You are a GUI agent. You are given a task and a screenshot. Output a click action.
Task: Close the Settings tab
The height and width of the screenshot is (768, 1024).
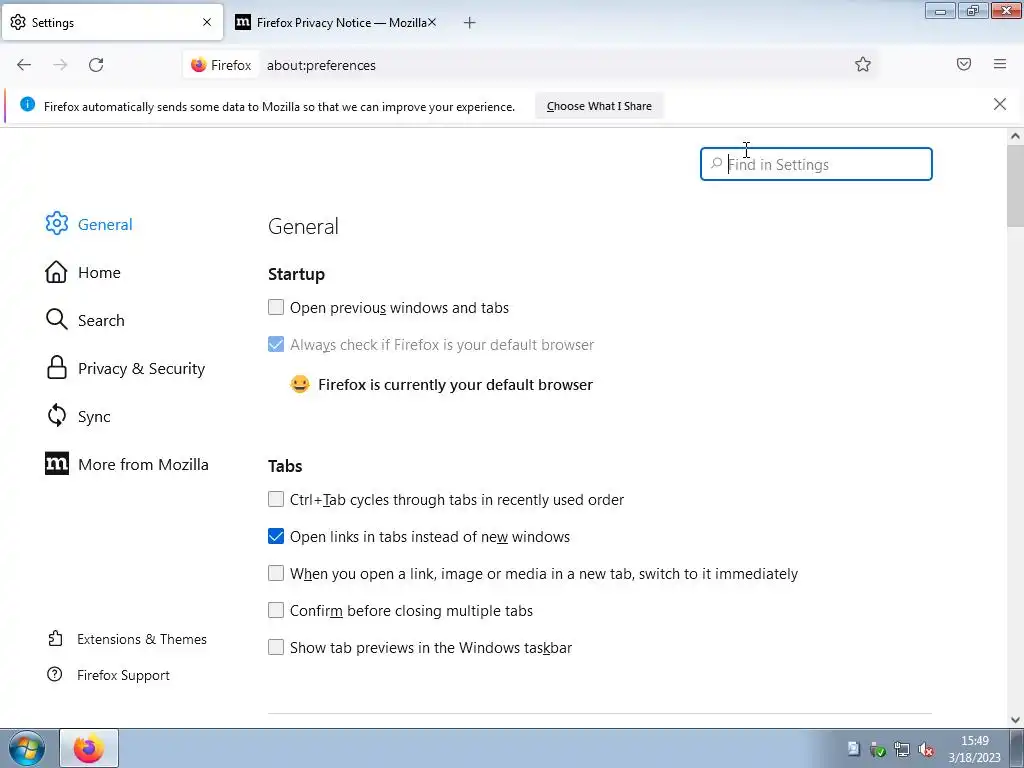click(207, 22)
